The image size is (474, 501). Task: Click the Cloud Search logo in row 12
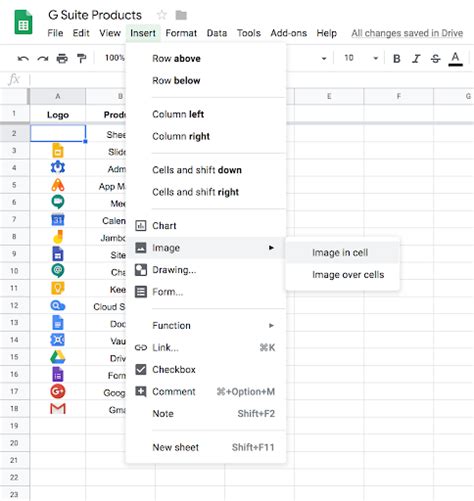[x=58, y=306]
